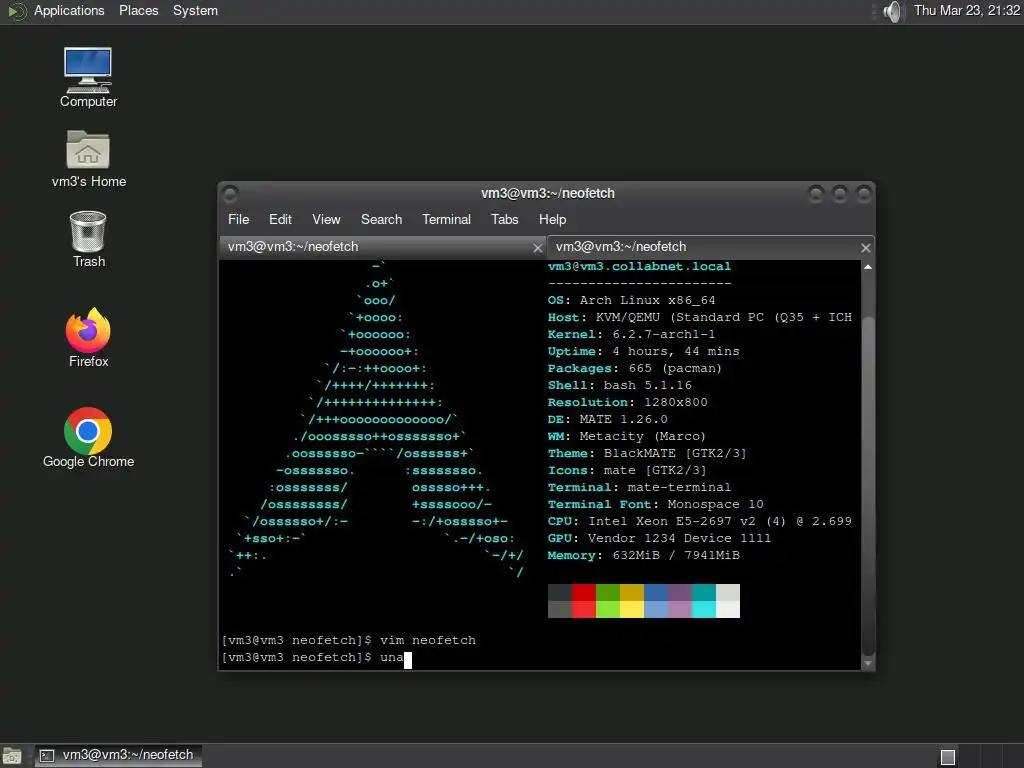The width and height of the screenshot is (1024, 768).
Task: Close the terminal window
Action: tap(863, 193)
